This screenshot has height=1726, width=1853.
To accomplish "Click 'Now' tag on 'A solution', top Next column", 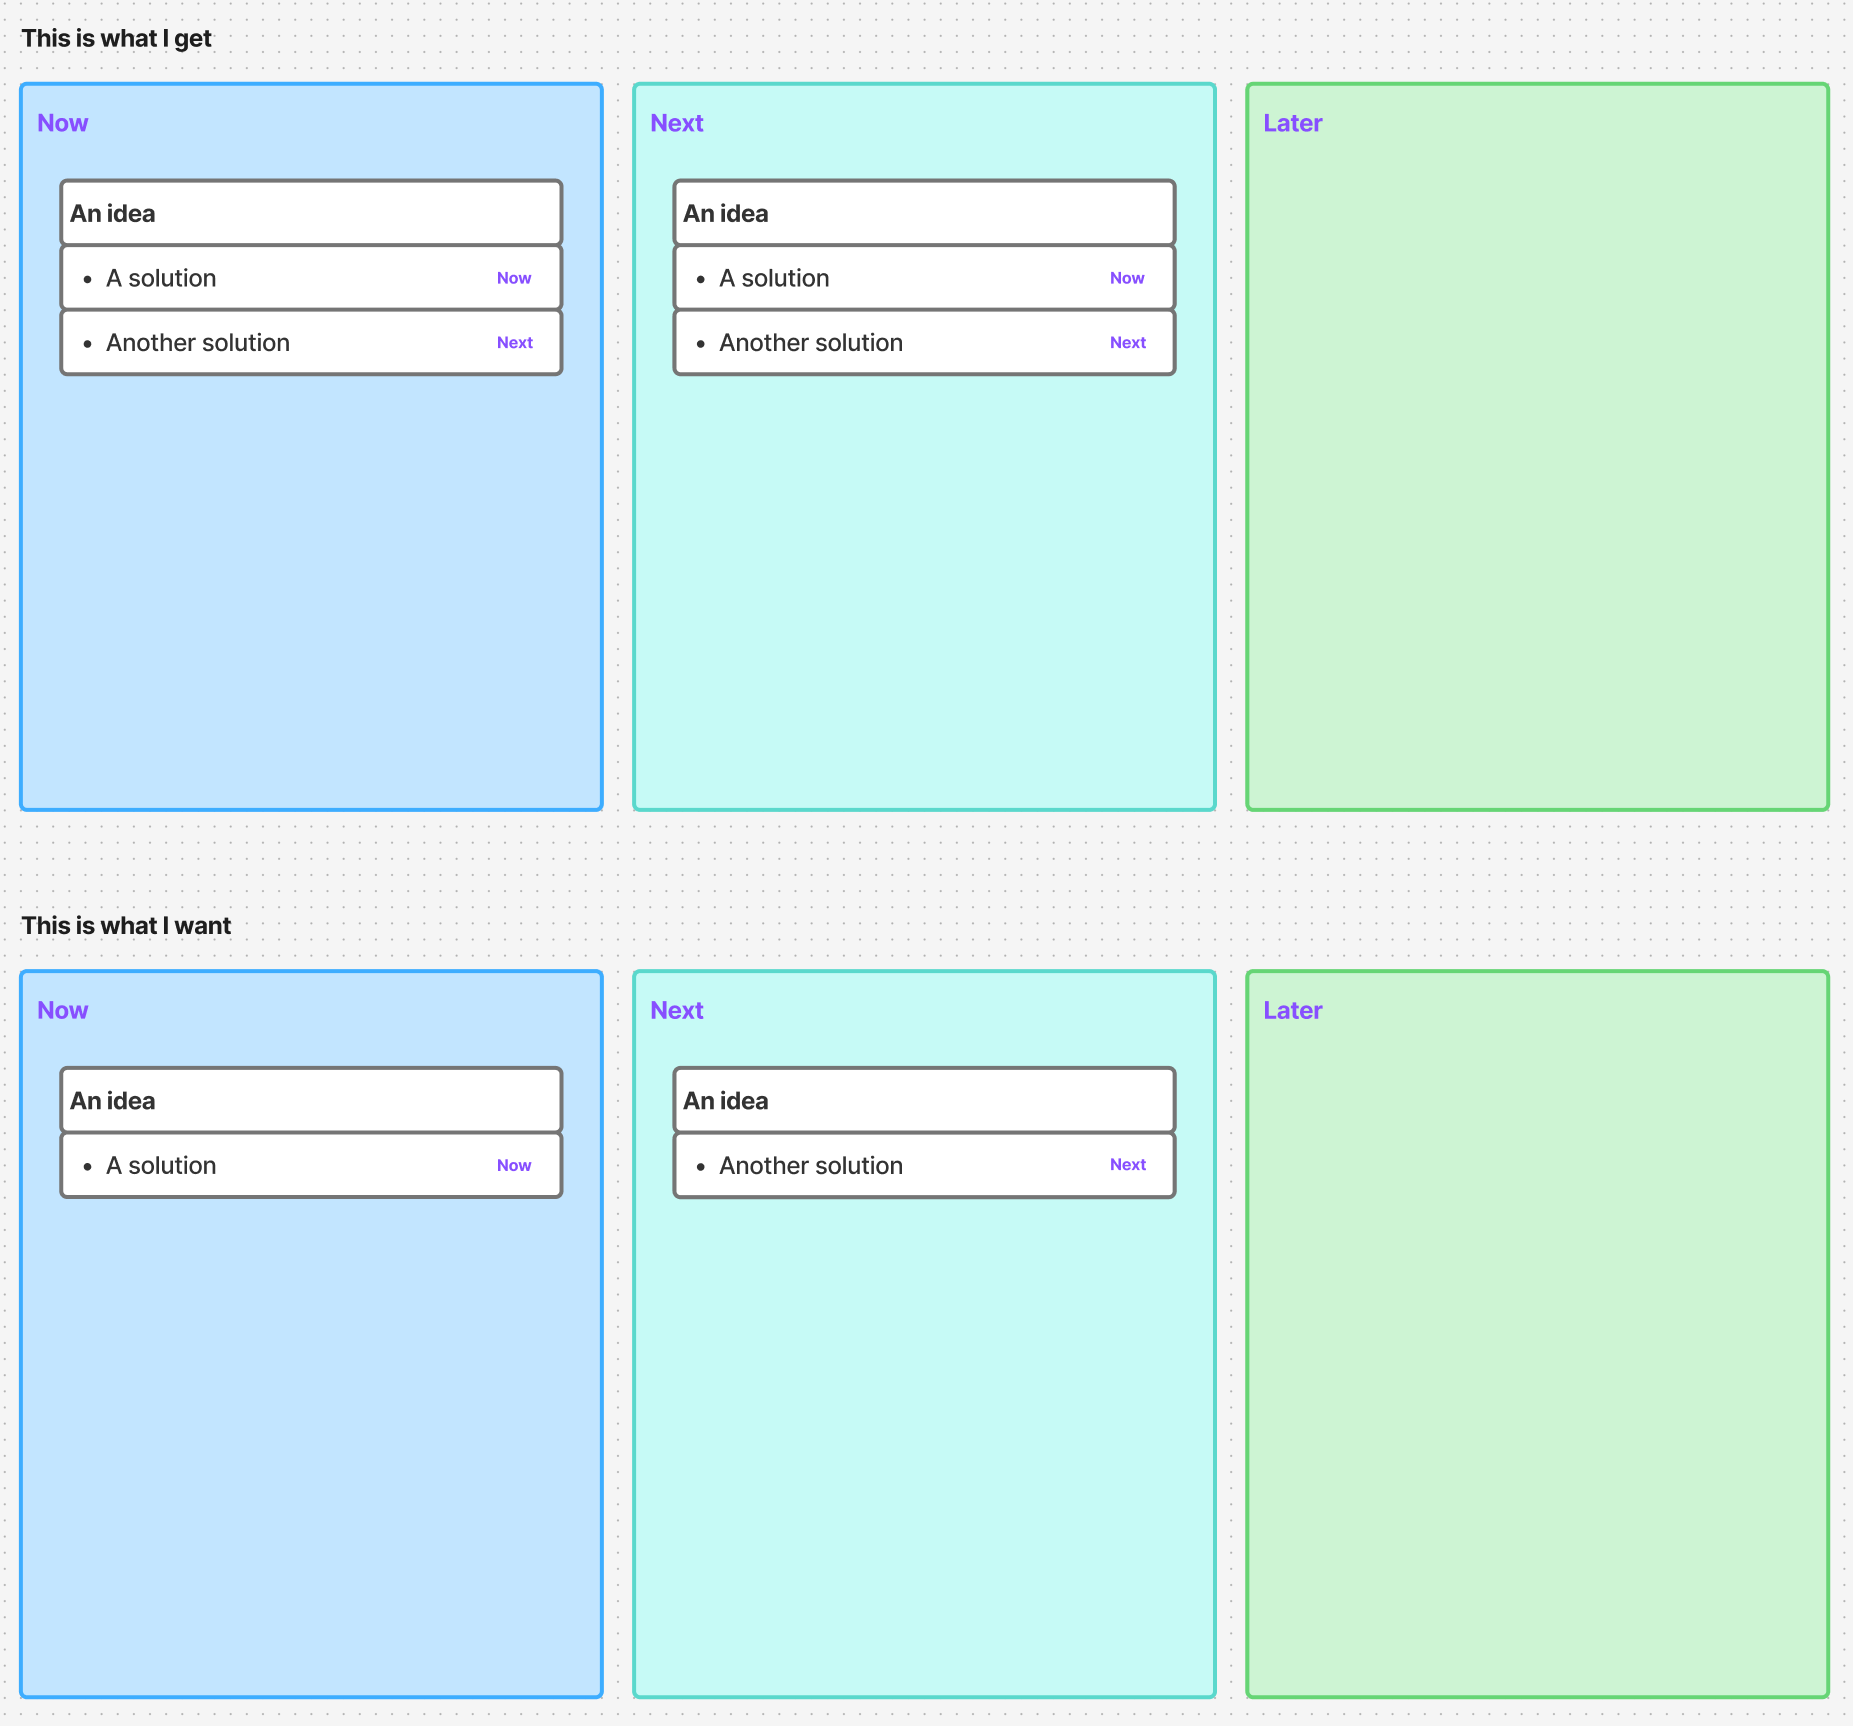I will tap(1127, 278).
